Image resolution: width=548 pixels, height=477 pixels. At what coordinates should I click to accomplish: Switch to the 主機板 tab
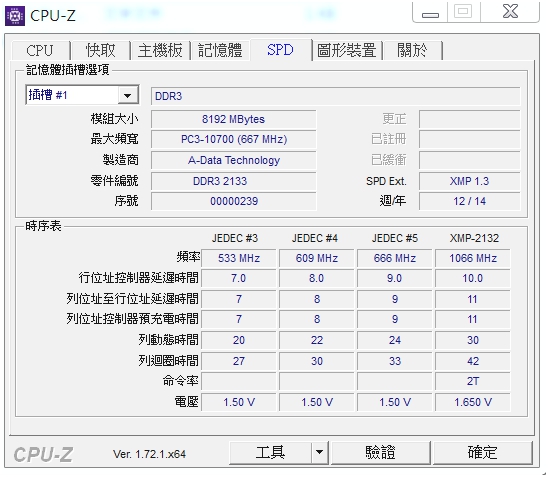pyautogui.click(x=160, y=50)
